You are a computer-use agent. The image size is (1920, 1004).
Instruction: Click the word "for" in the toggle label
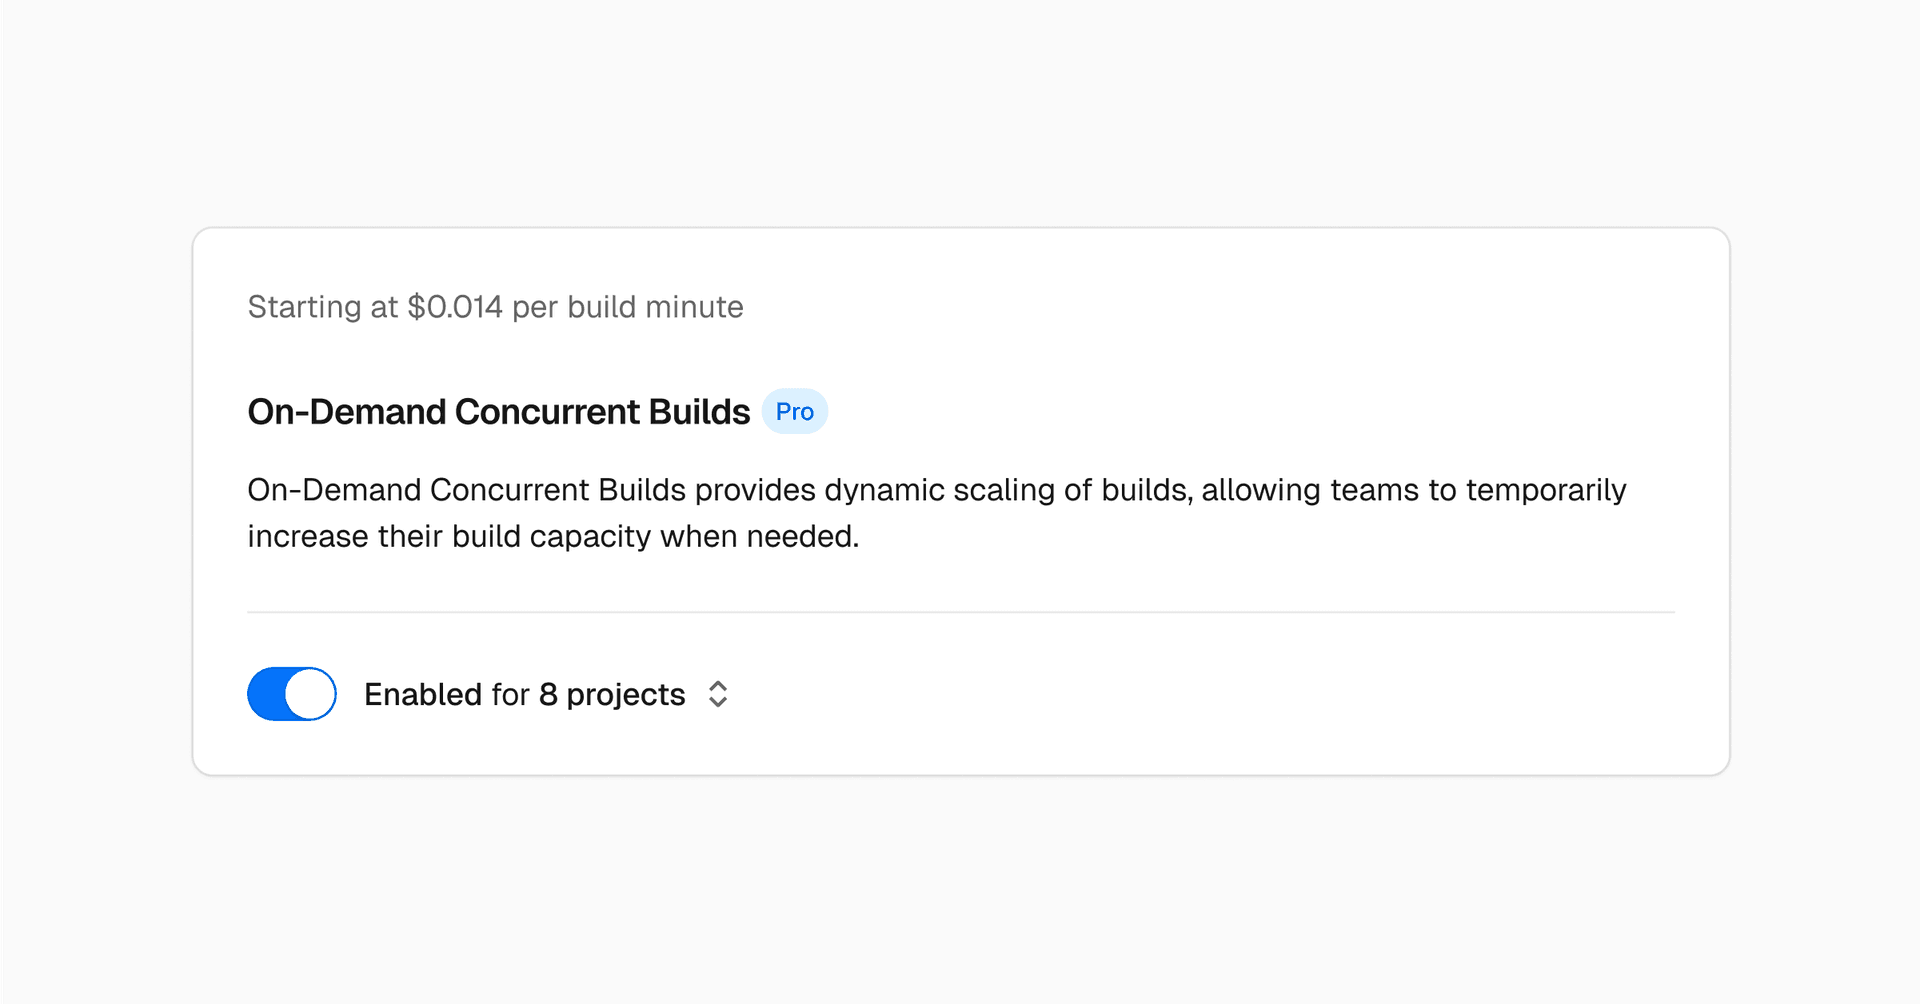tap(510, 694)
